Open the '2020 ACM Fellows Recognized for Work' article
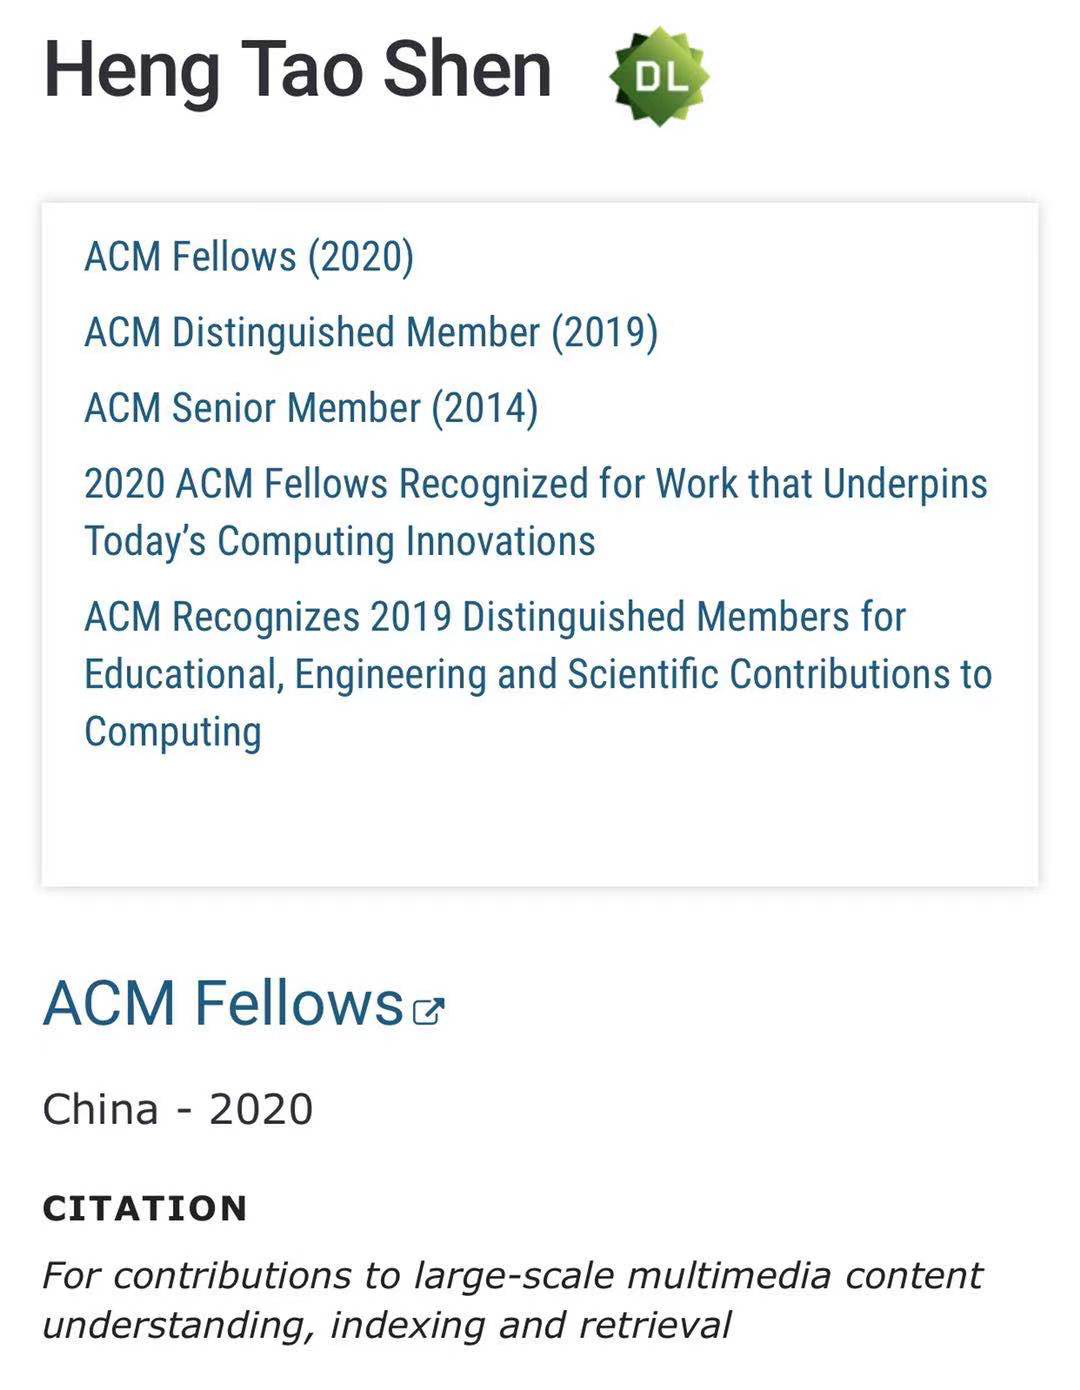The height and width of the screenshot is (1390, 1080). pos(535,484)
